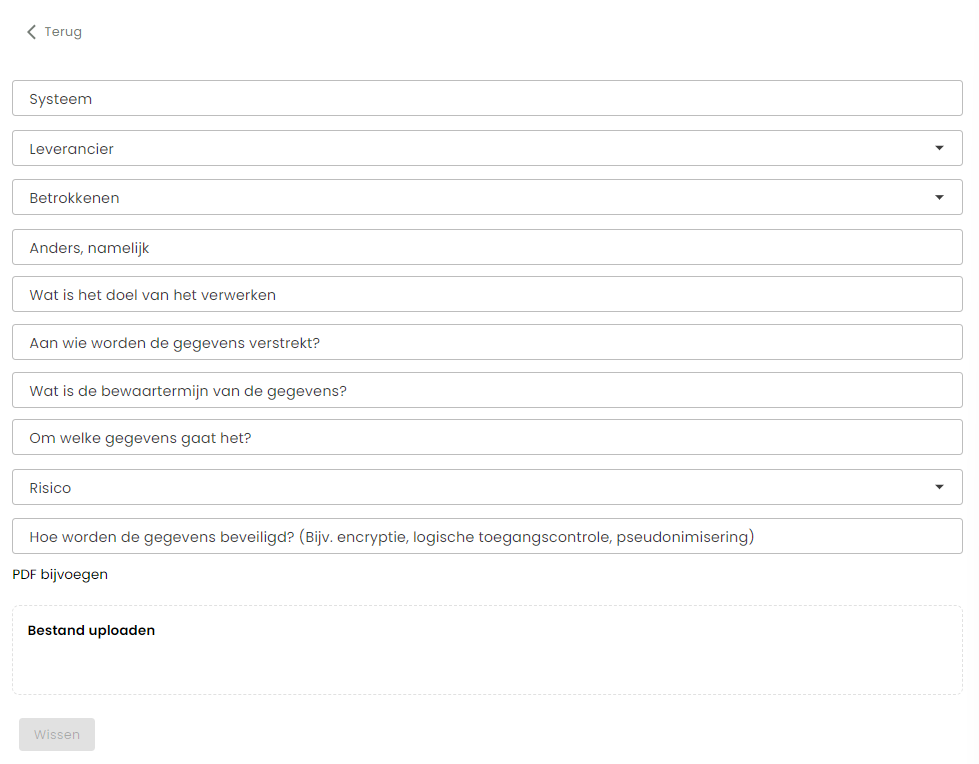Click the Bestand uploaden label
This screenshot has height=764, width=979.
[91, 630]
